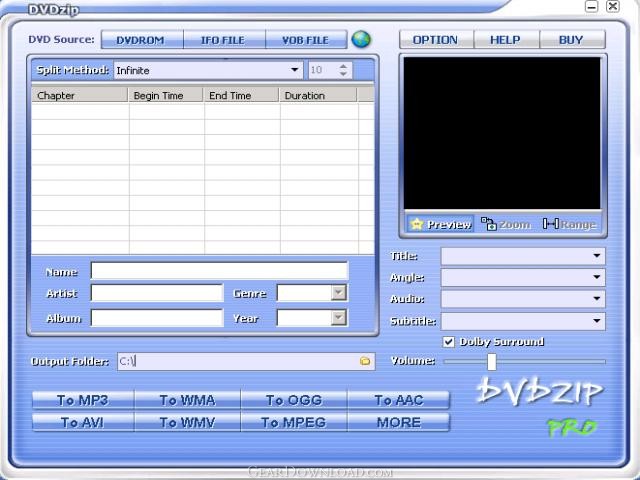Click the Range selection button

569,224
